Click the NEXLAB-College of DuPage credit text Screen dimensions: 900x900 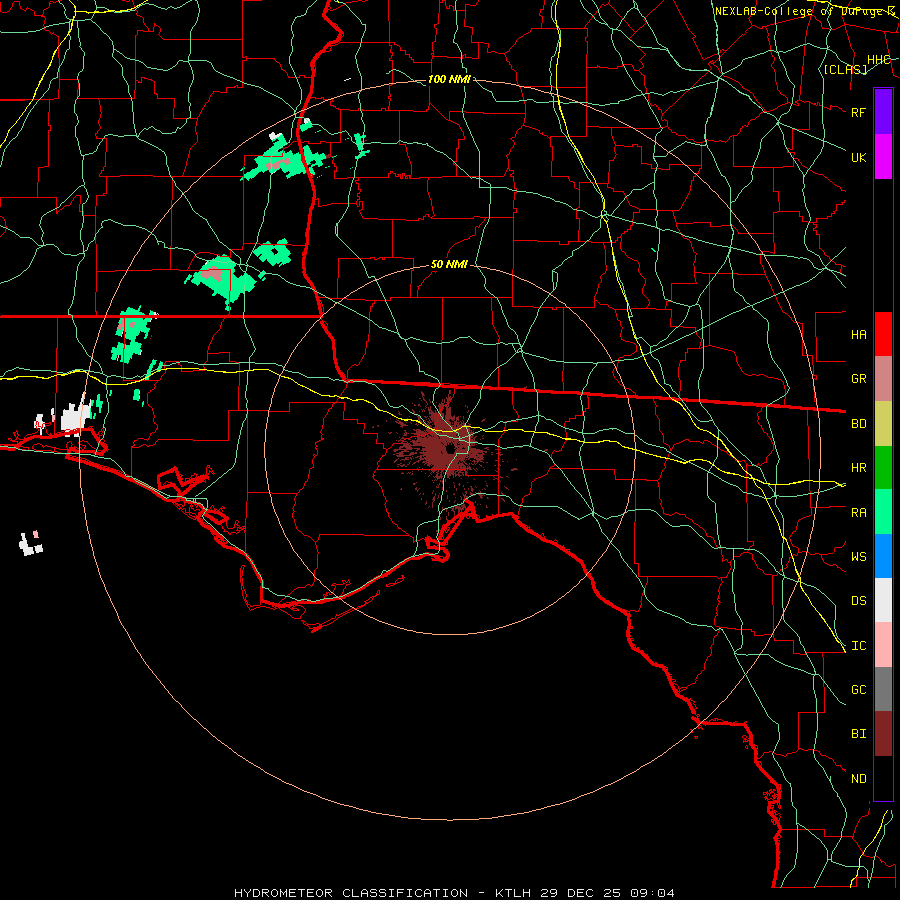coord(804,11)
